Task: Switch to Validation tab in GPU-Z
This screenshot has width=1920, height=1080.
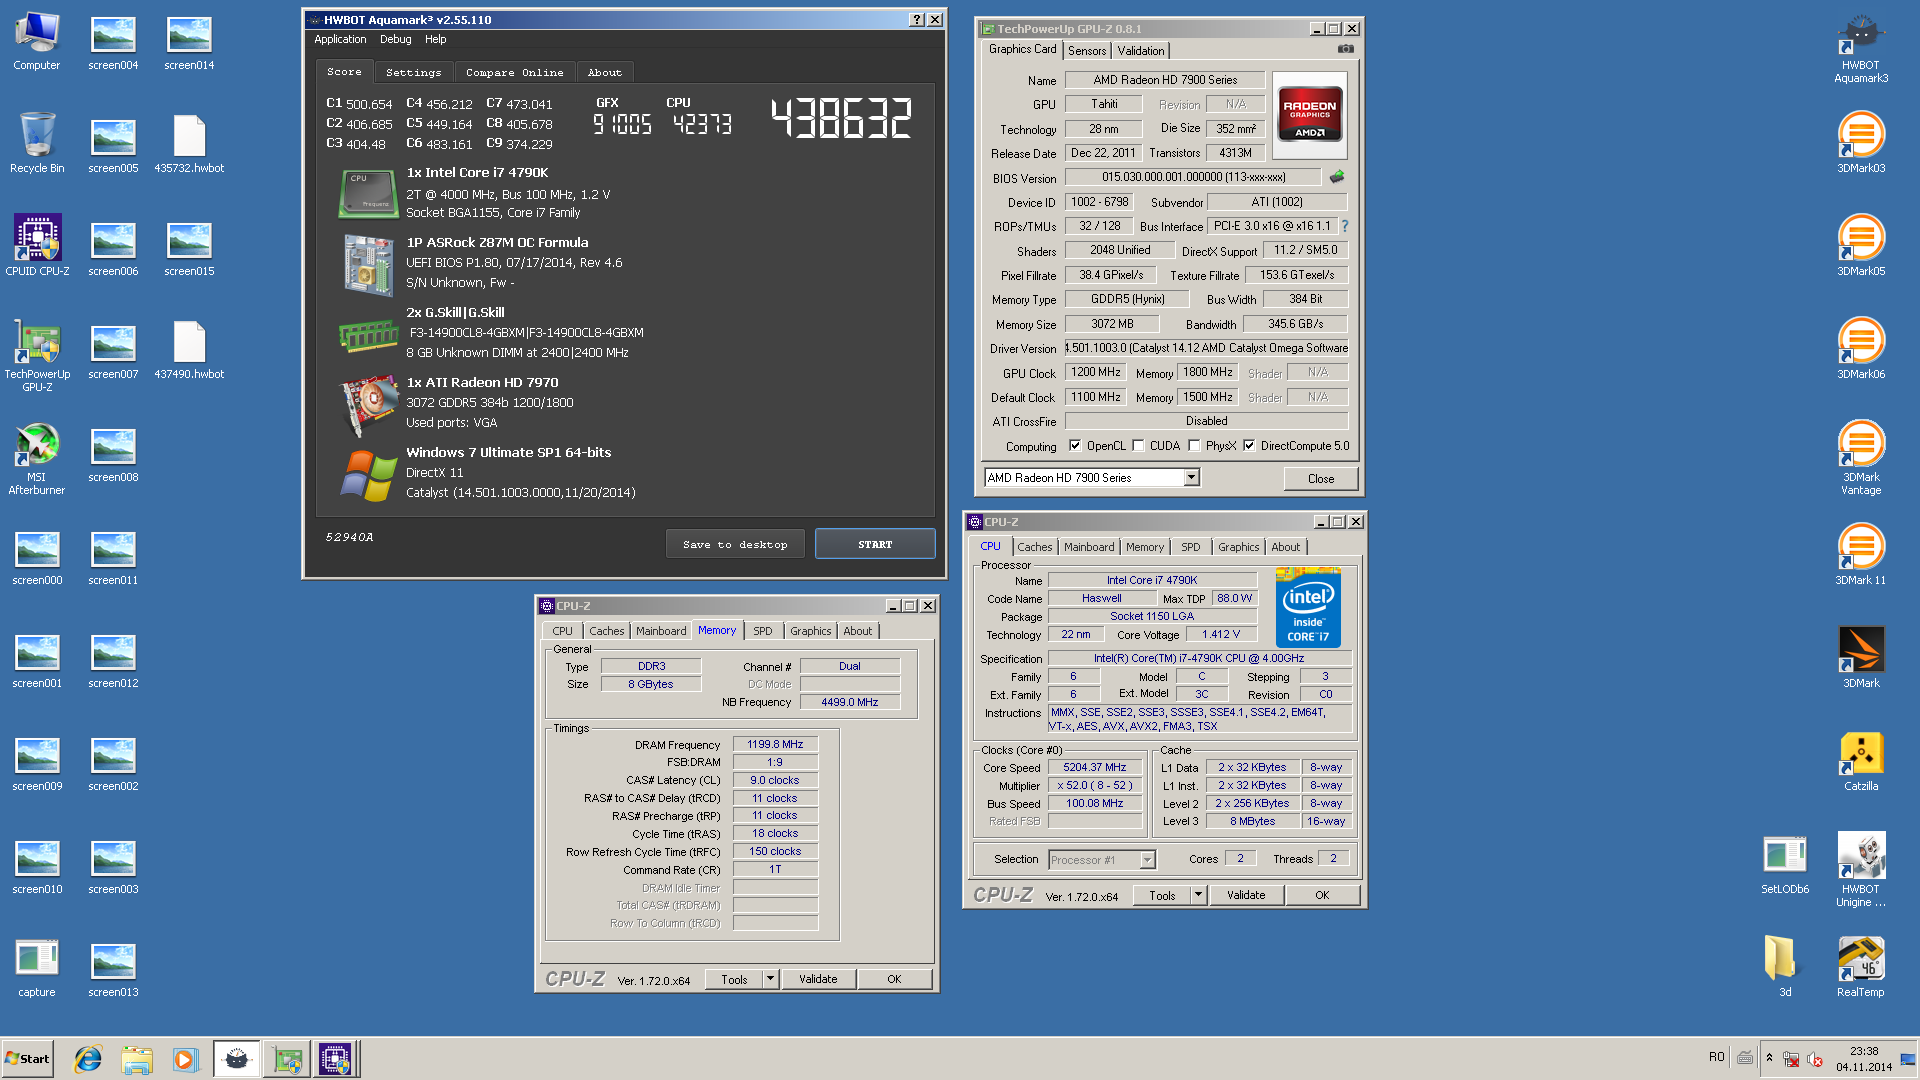Action: pyautogui.click(x=1141, y=51)
